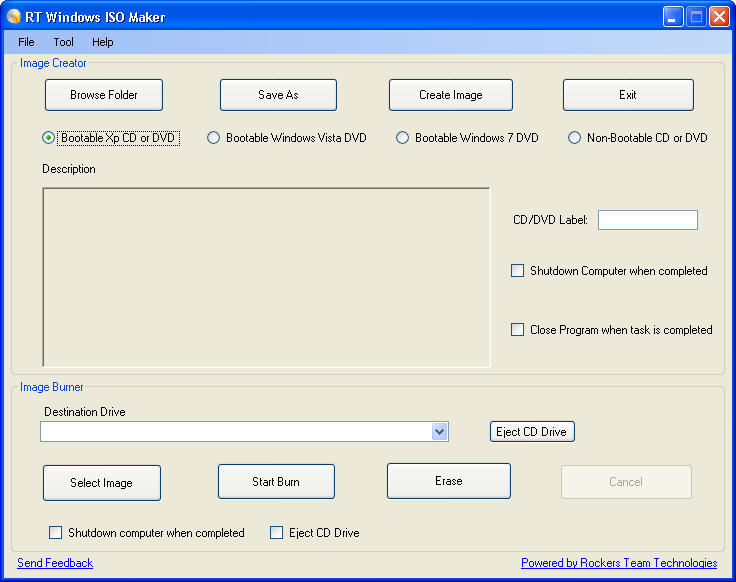Open the Tool menu
736x582 pixels.
pyautogui.click(x=64, y=42)
